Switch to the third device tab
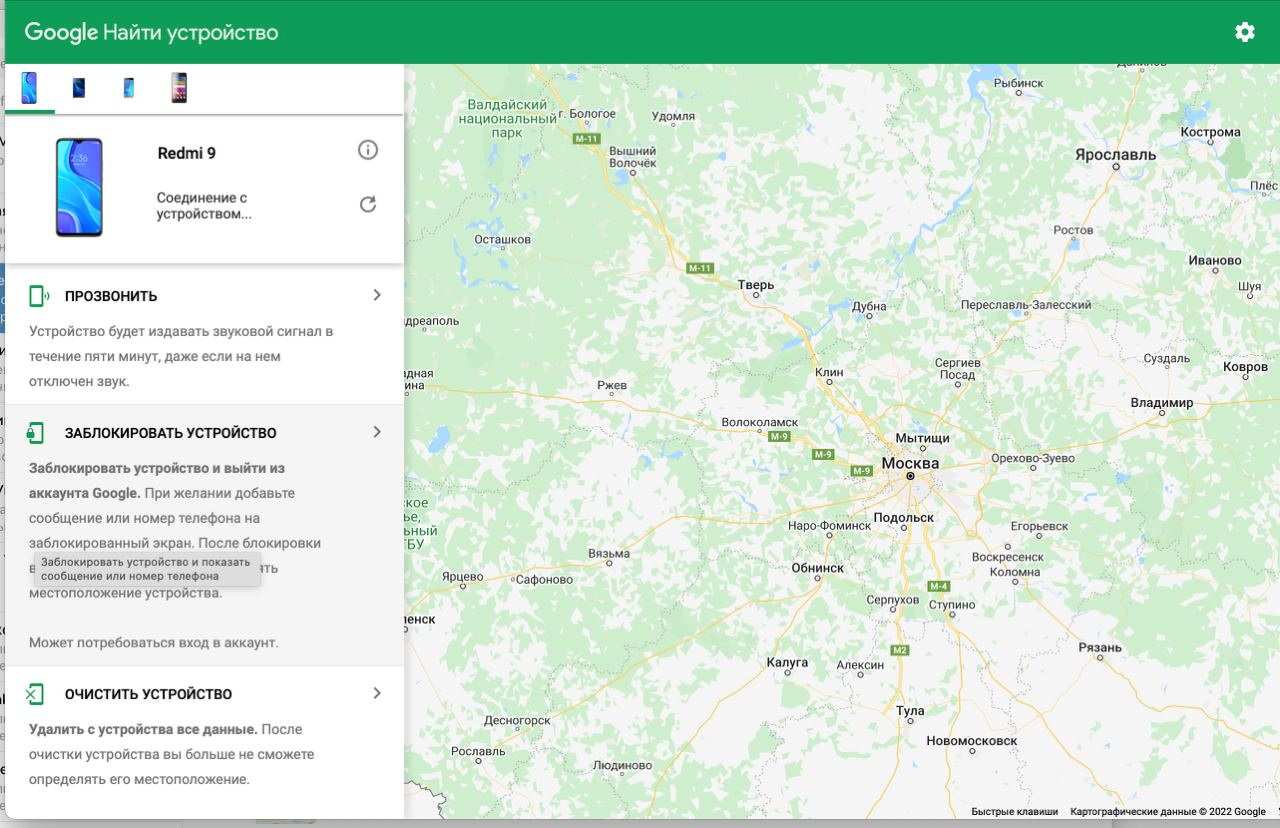1280x828 pixels. (129, 88)
